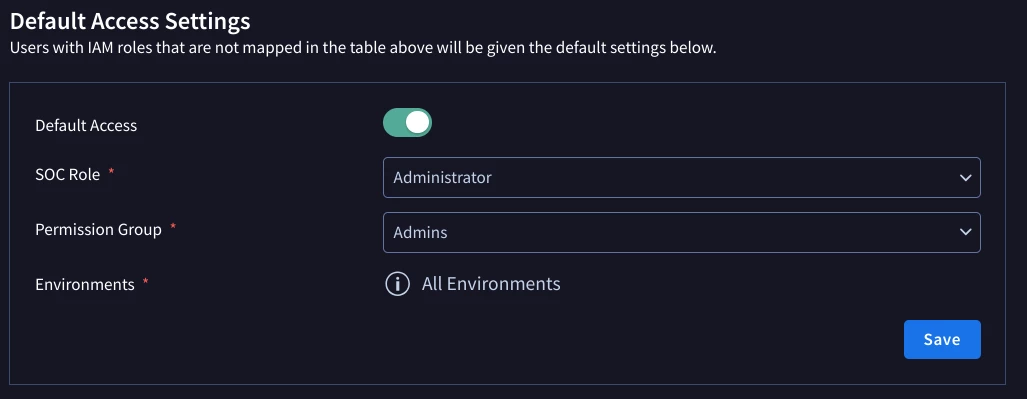Click the red asterisk next to SOC Role
Image resolution: width=1027 pixels, height=399 pixels.
click(x=111, y=171)
